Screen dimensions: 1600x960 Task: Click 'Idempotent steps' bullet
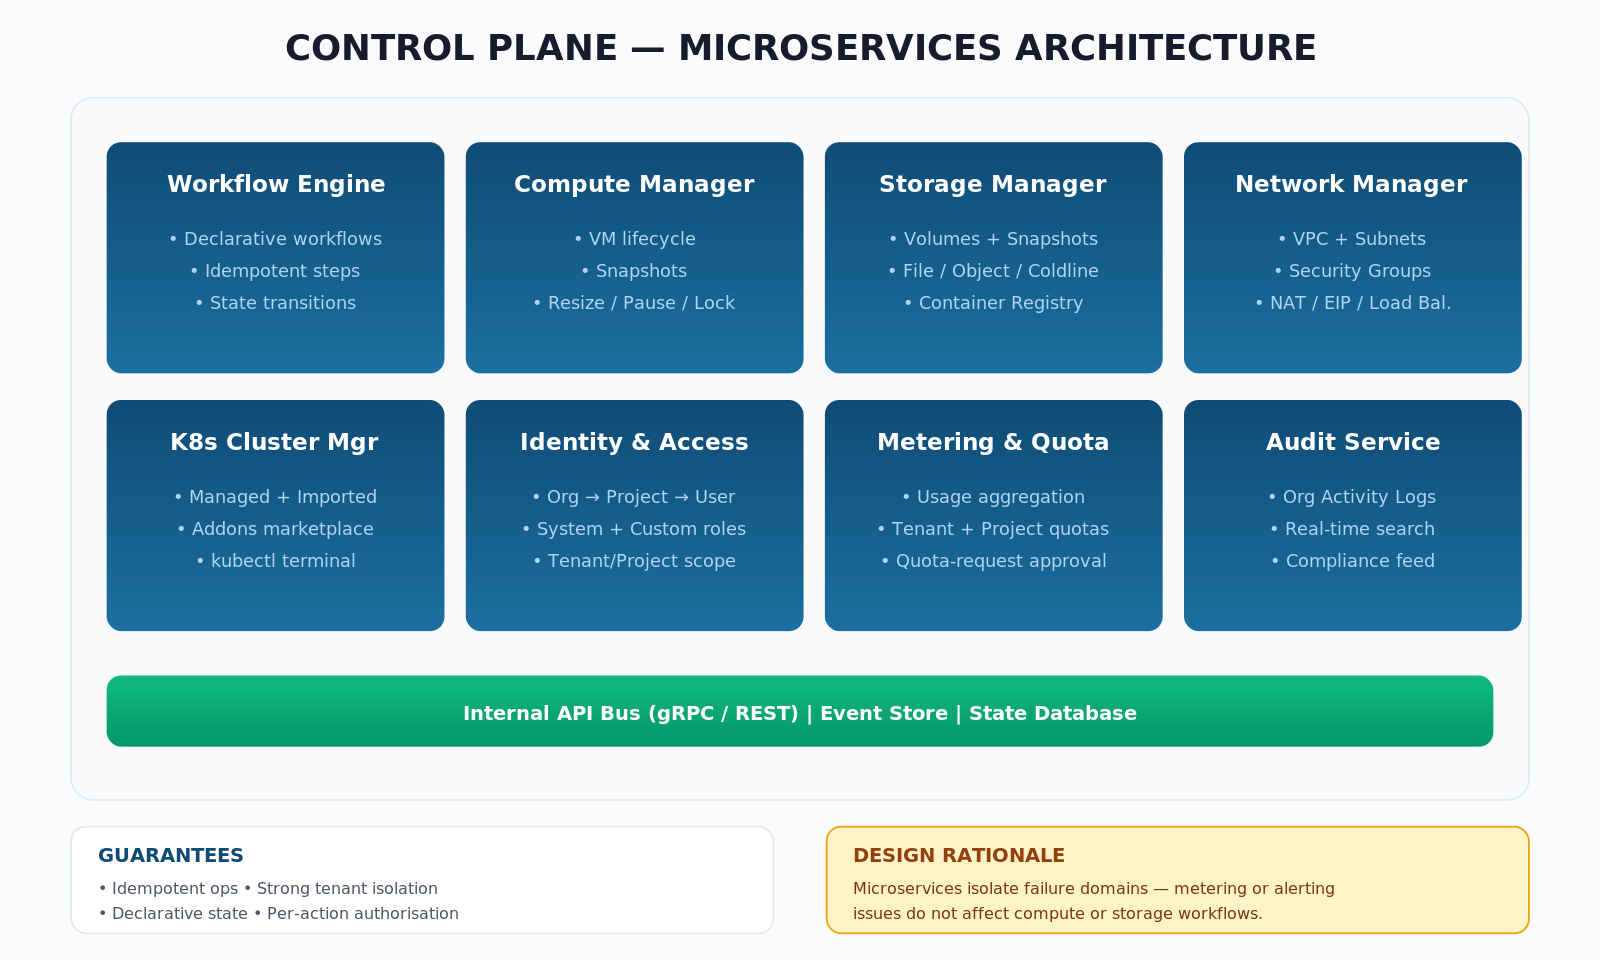pyautogui.click(x=275, y=271)
